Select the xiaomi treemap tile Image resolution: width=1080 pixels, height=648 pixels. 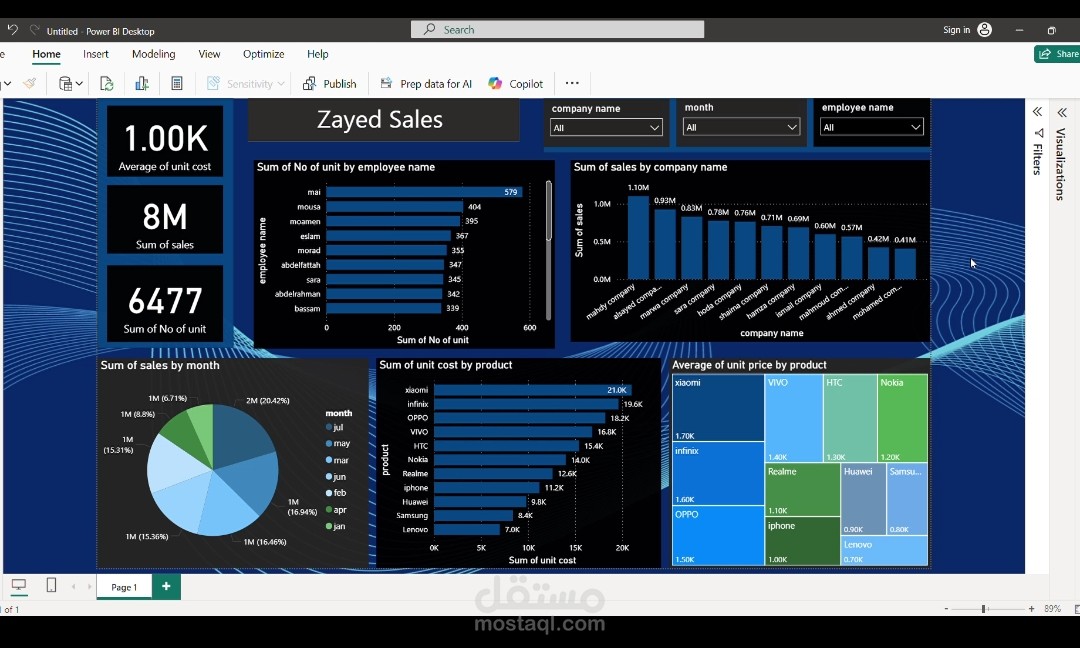tap(718, 408)
